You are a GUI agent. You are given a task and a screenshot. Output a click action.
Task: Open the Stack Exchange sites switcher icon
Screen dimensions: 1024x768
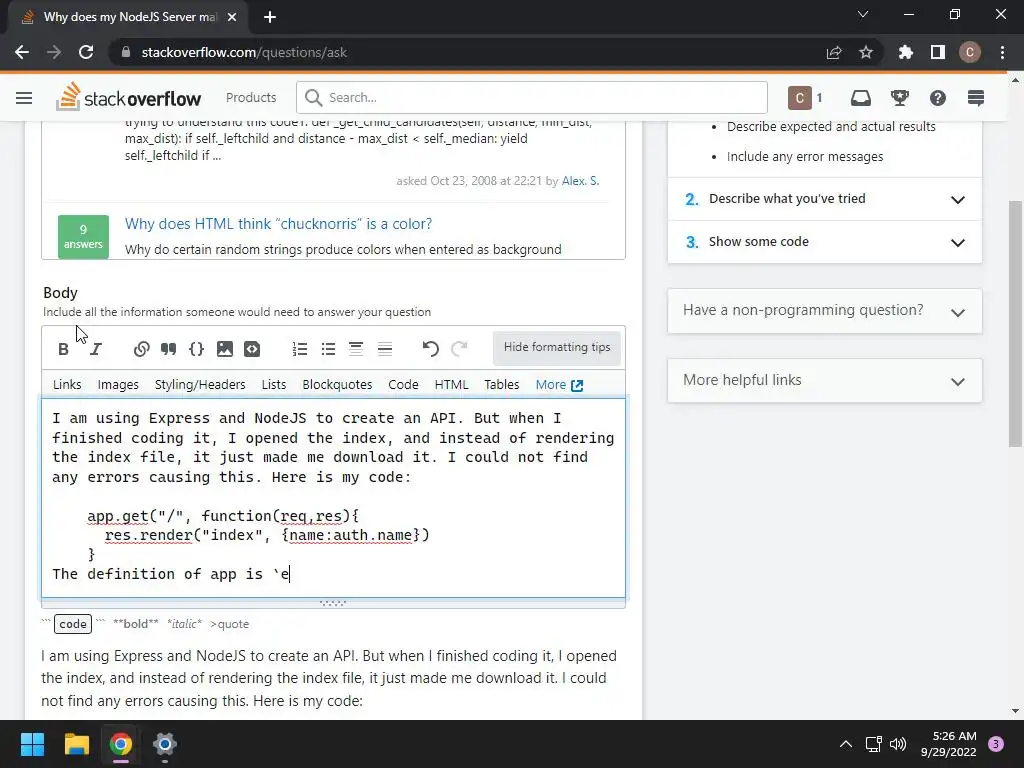click(x=976, y=98)
